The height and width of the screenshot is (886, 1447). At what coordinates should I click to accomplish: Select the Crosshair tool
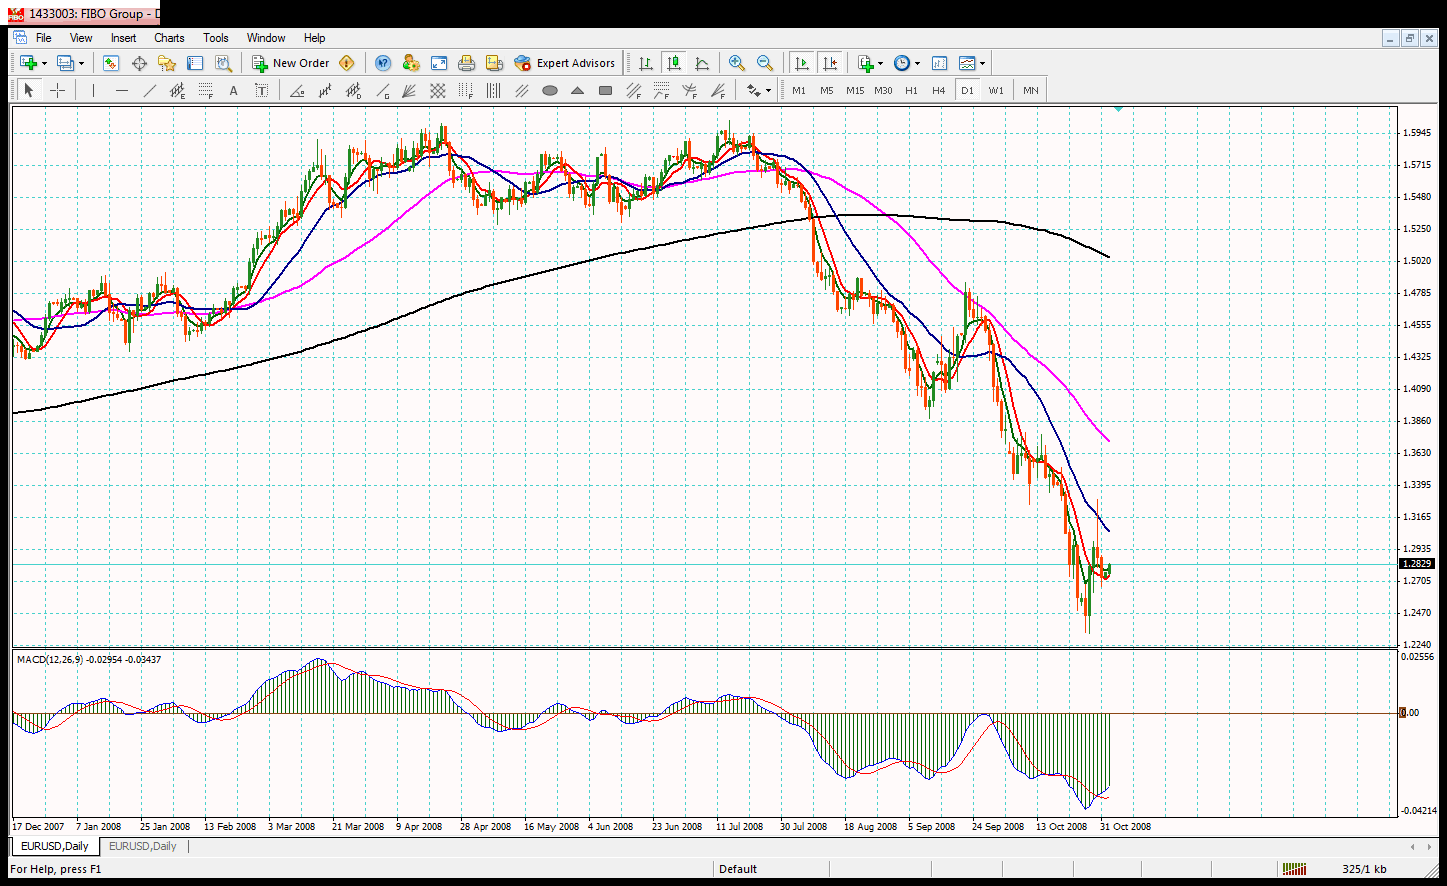click(x=58, y=90)
